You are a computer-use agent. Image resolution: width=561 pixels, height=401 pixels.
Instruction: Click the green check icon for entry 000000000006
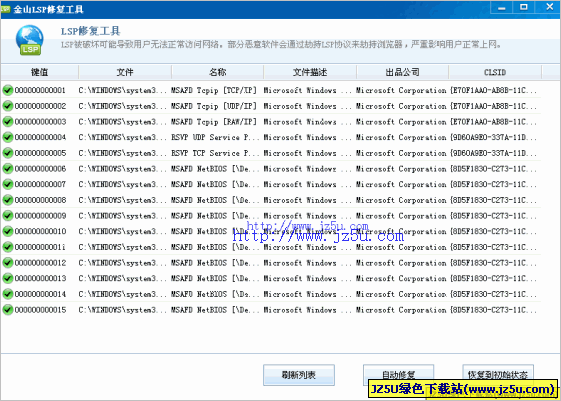[x=8, y=168]
